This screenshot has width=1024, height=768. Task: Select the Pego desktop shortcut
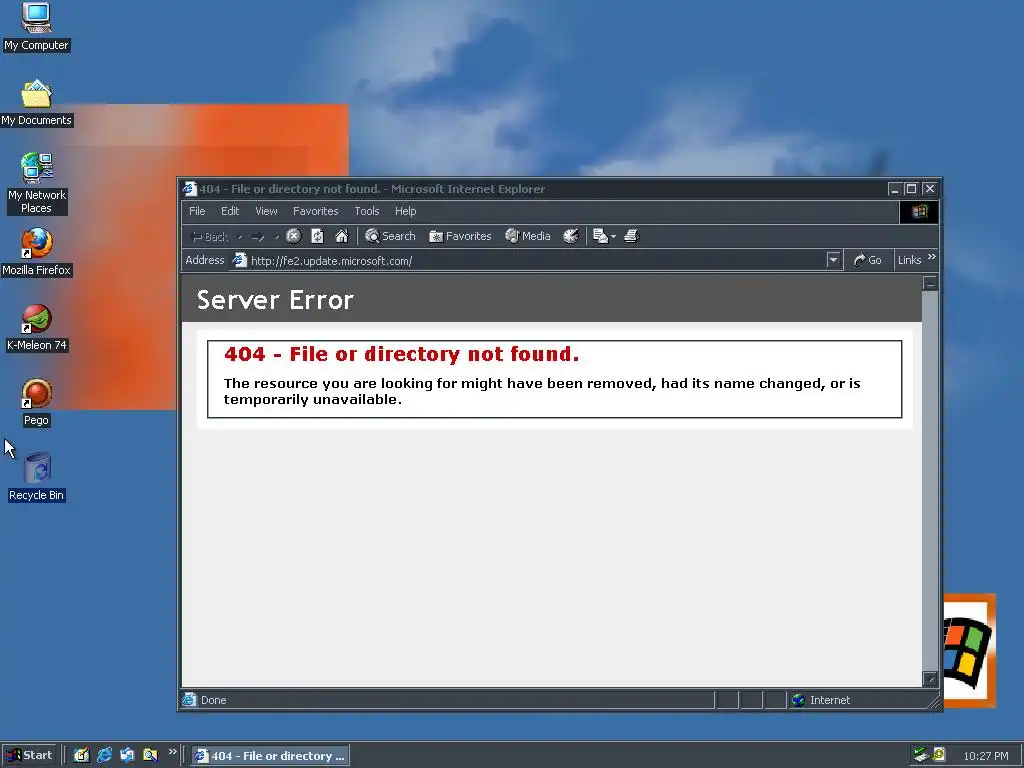[x=36, y=403]
